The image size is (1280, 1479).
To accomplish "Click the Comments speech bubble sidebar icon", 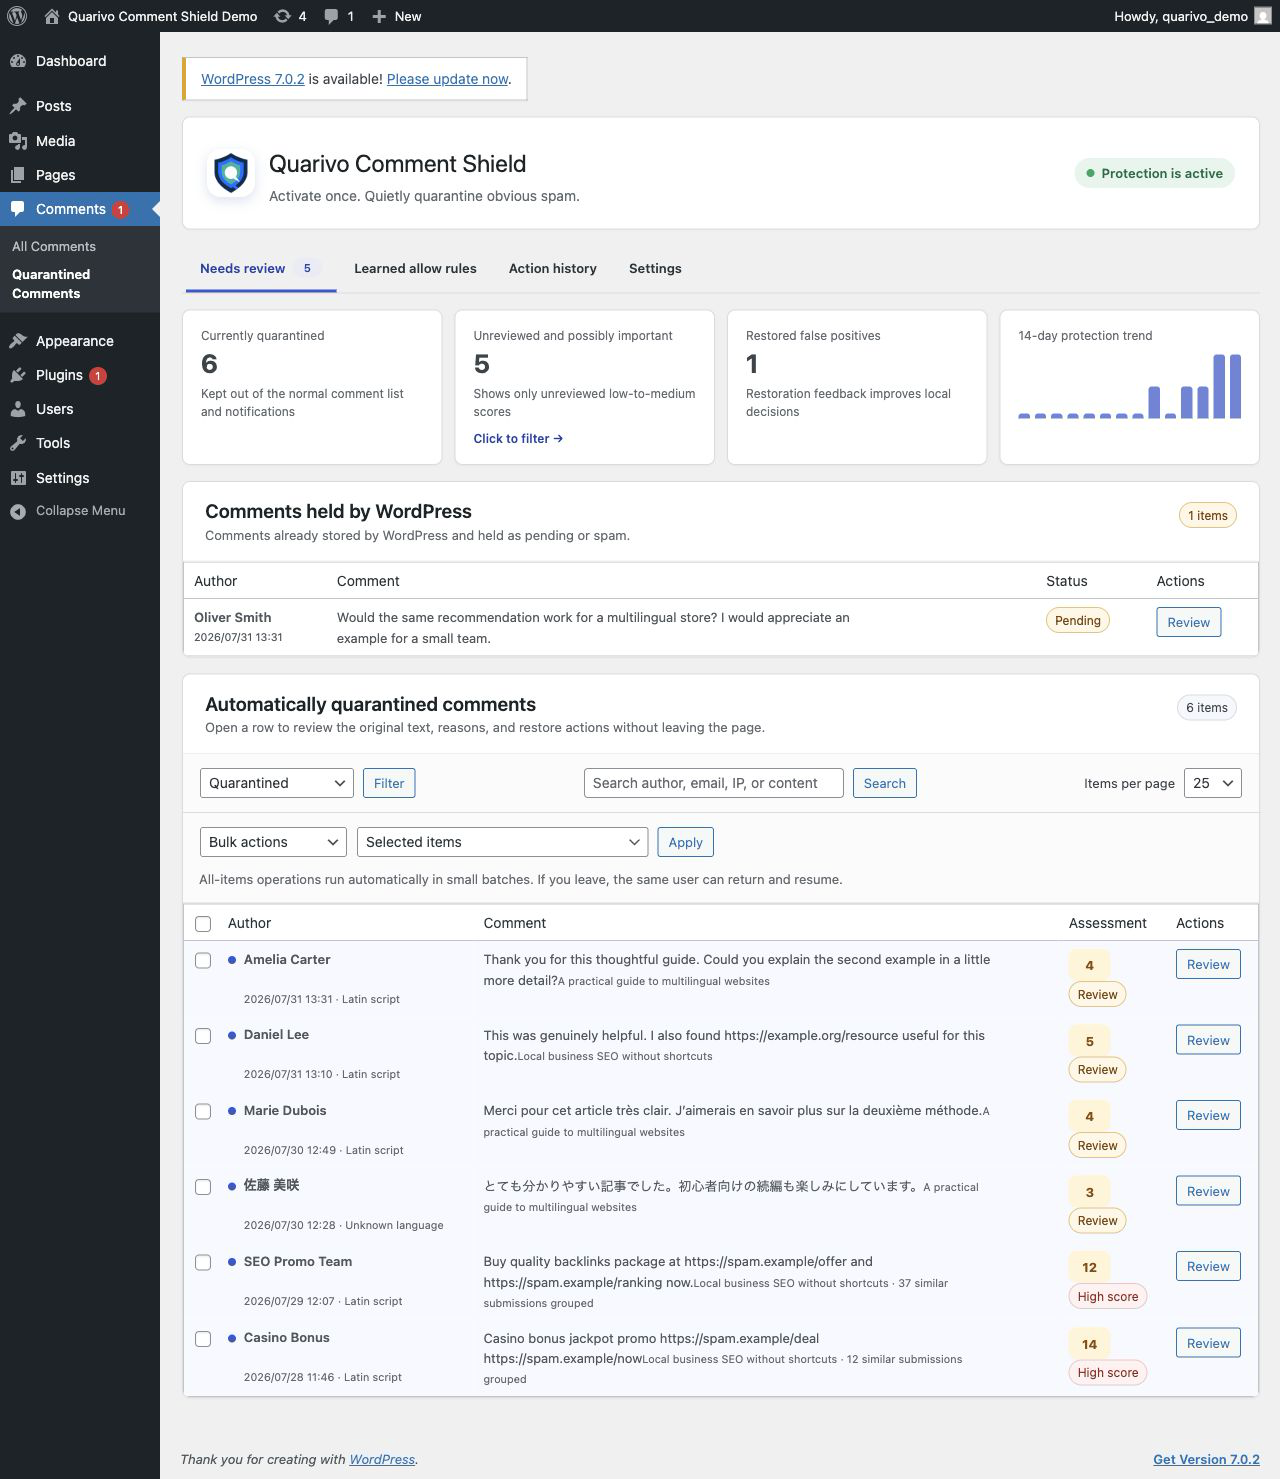I will 18,209.
